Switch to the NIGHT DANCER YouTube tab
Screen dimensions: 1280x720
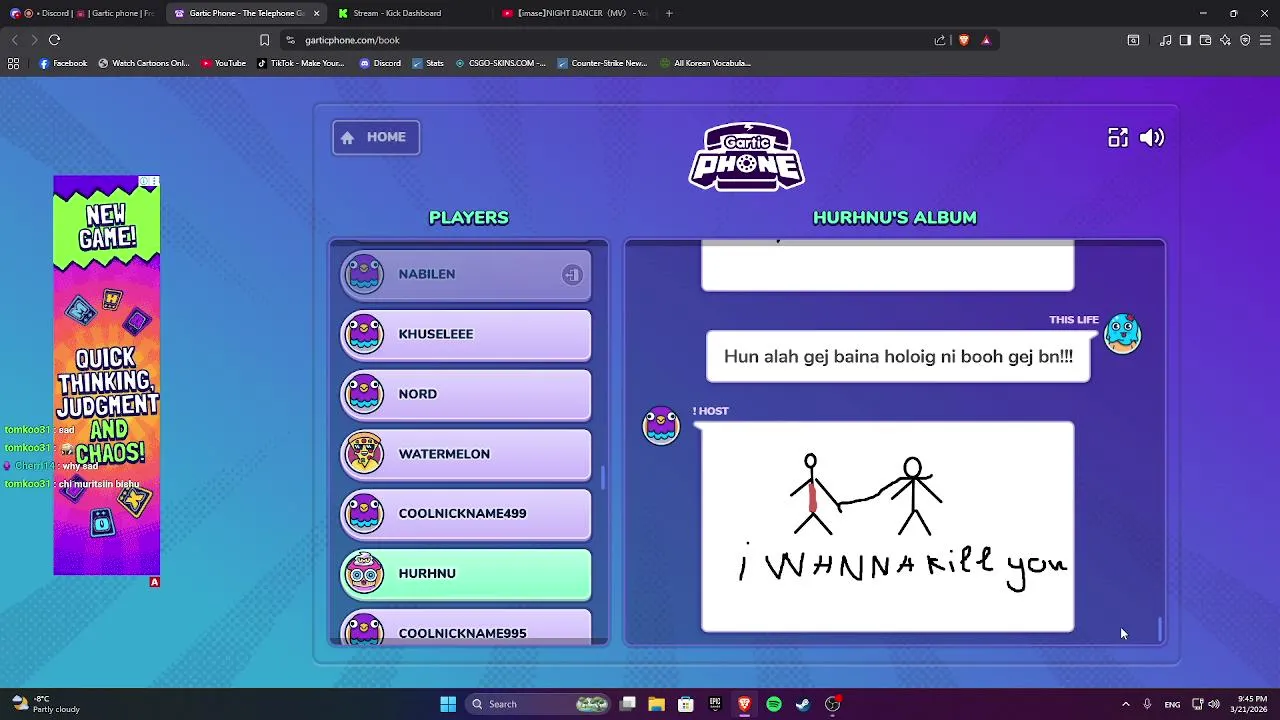point(576,13)
